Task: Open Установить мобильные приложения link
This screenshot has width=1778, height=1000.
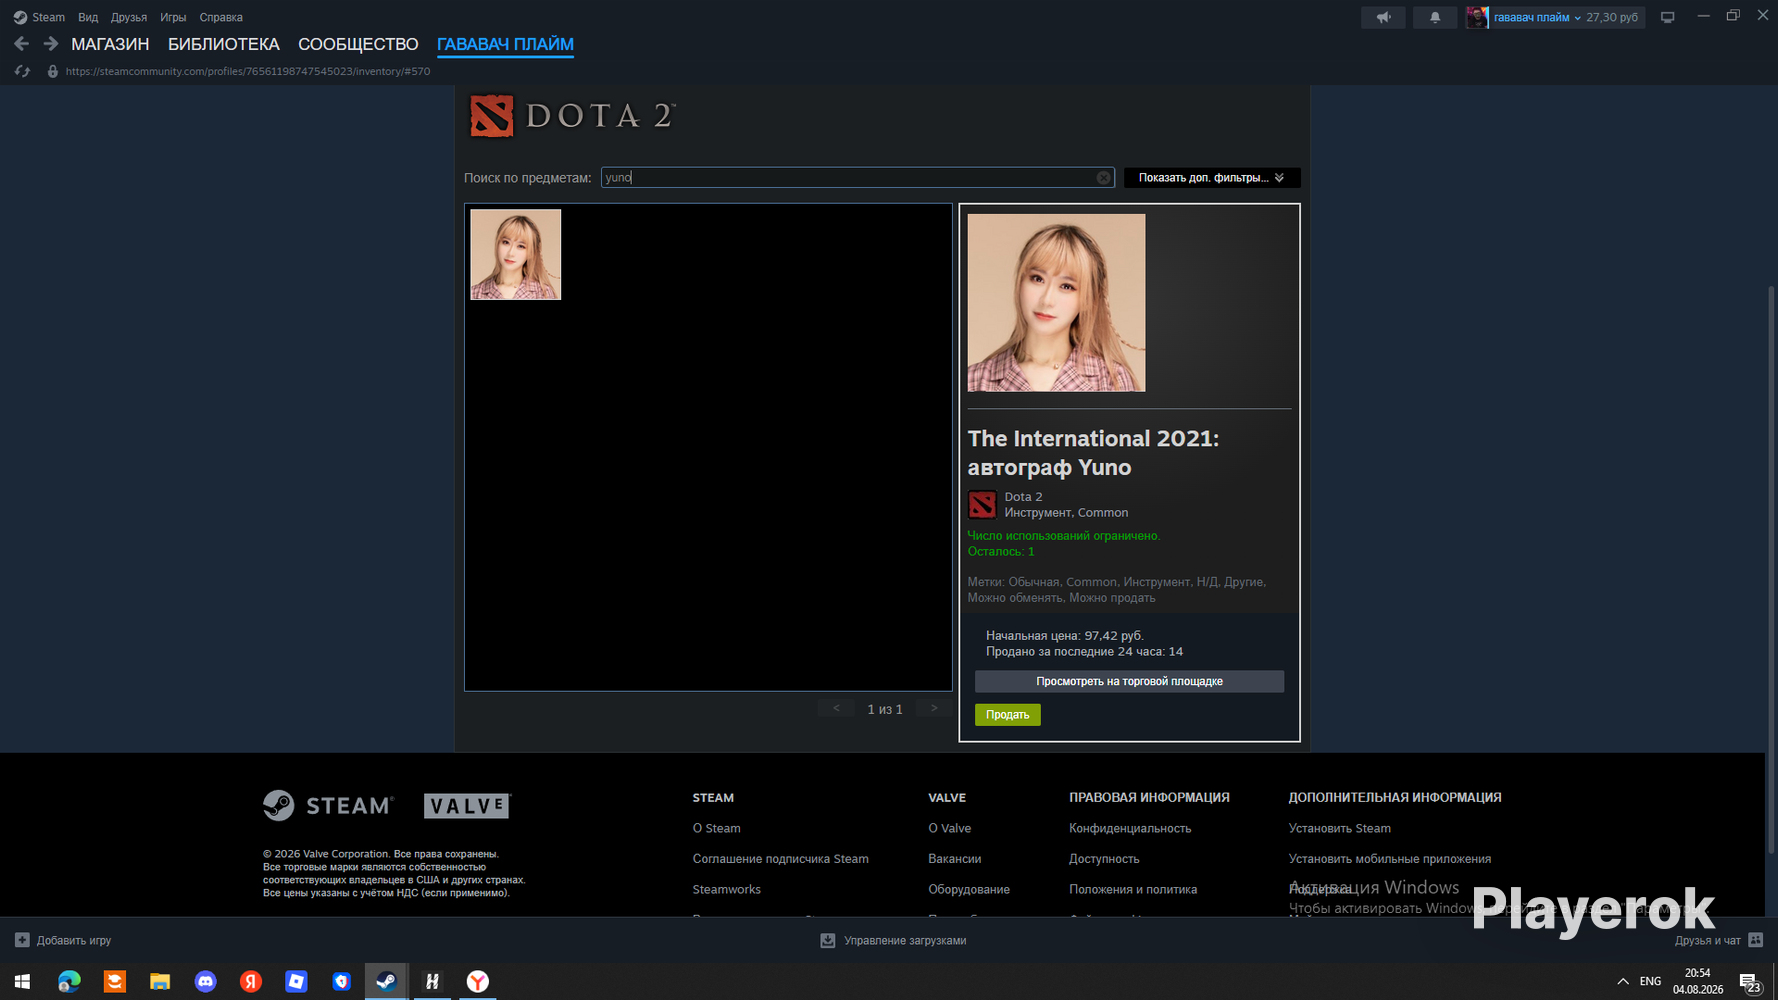Action: point(1390,859)
